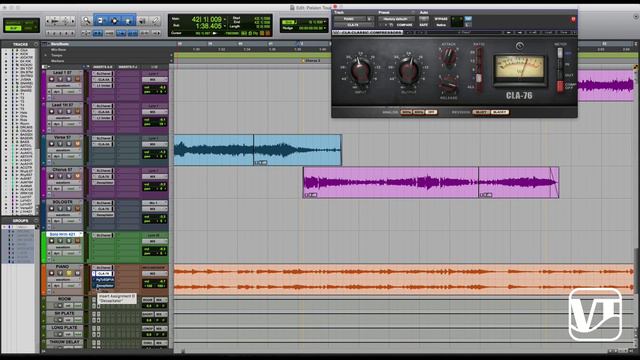Open the Nudge value dropdown
Viewport: 640px width, 360px height.
tap(324, 28)
